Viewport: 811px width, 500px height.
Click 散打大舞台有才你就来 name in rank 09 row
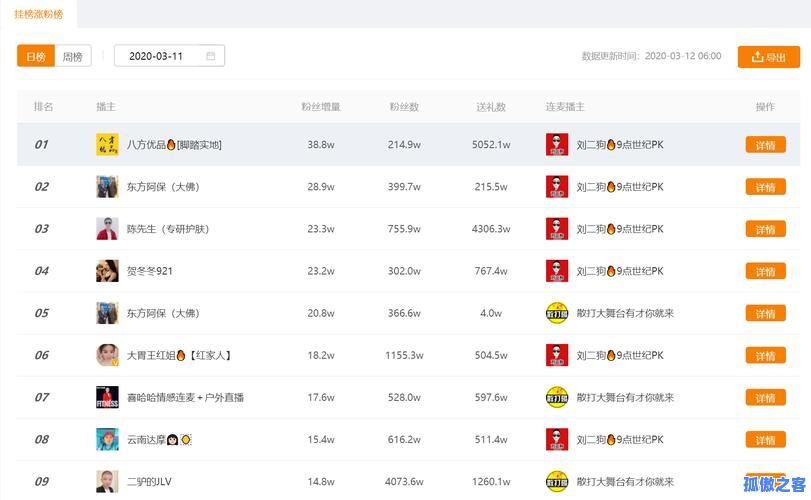coord(625,482)
